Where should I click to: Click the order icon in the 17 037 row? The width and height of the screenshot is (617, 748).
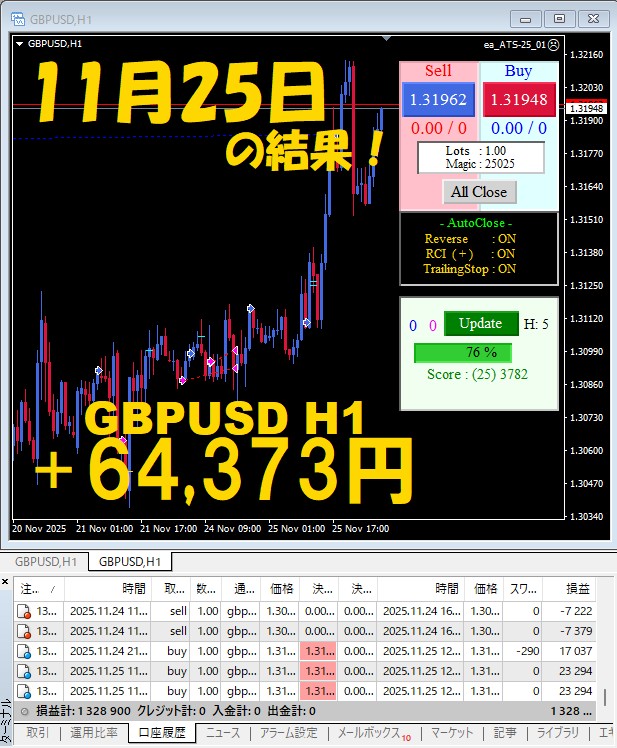(24, 651)
